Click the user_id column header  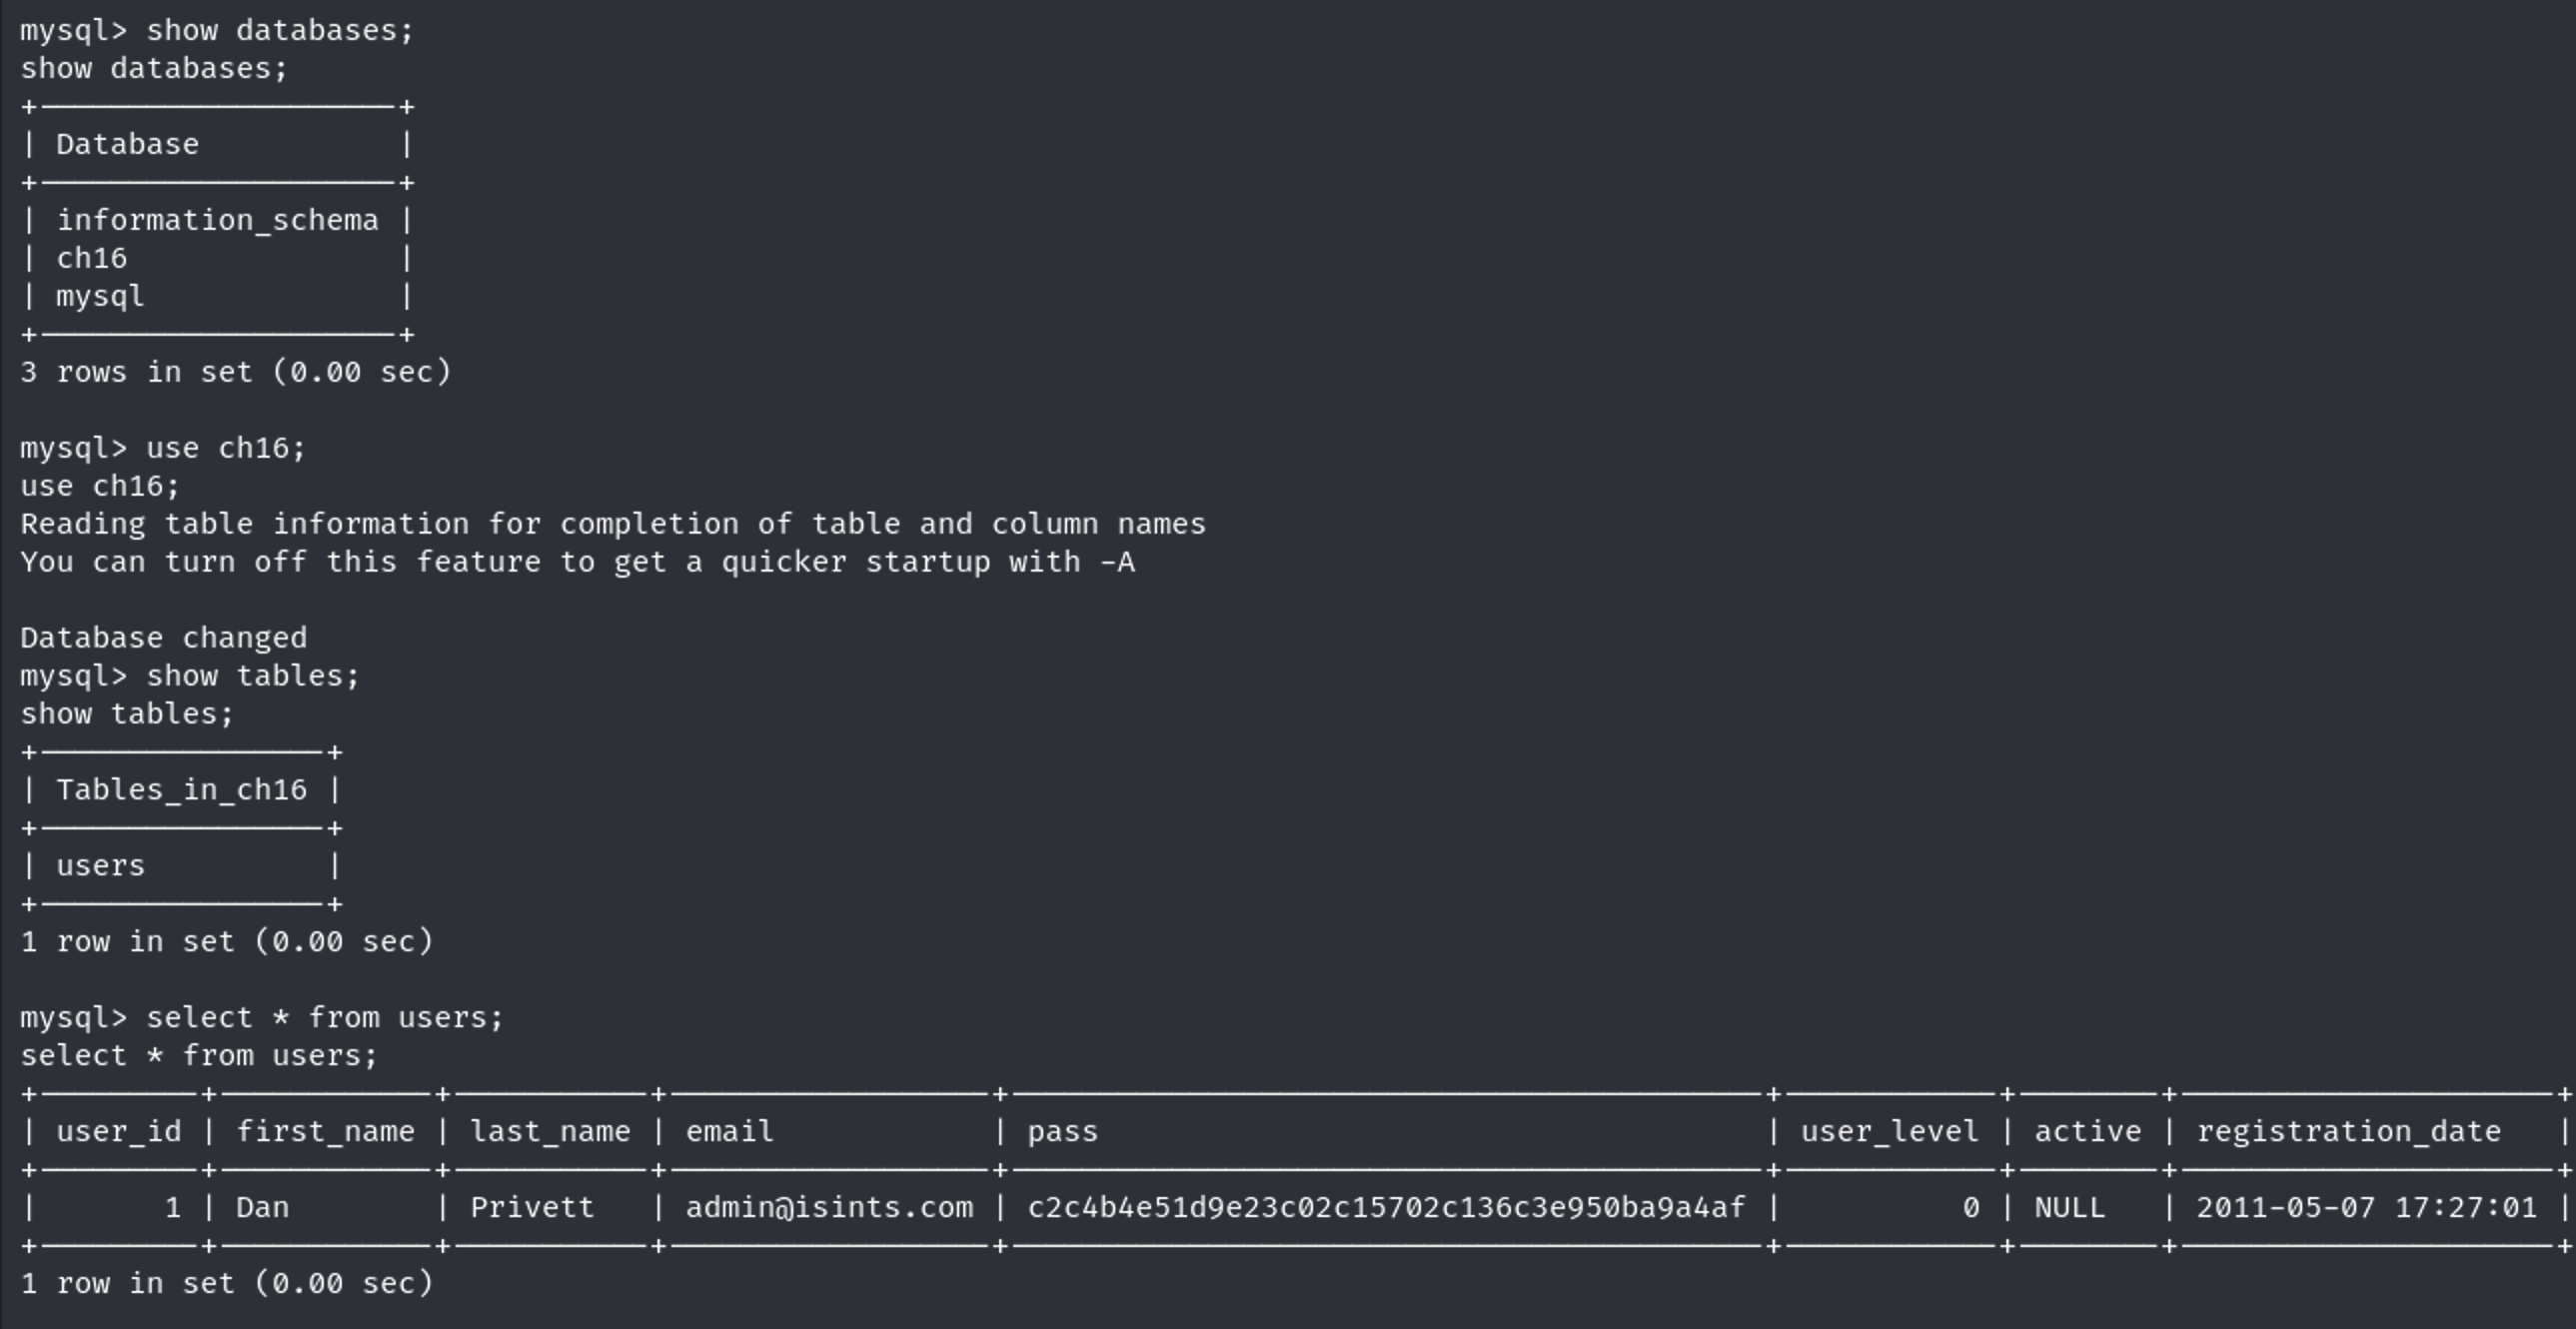[x=118, y=1132]
